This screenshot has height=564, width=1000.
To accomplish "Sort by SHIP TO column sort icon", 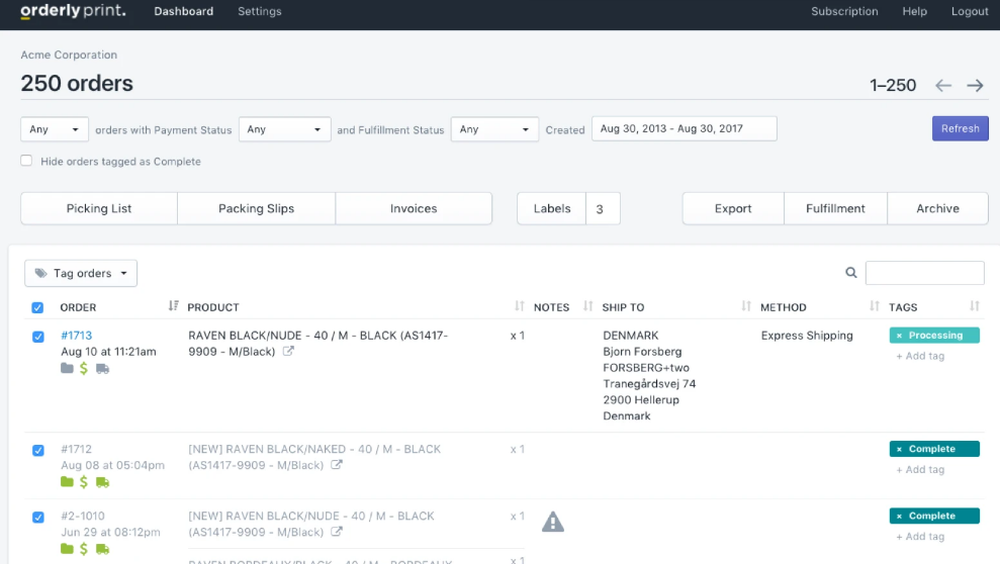I will (746, 306).
